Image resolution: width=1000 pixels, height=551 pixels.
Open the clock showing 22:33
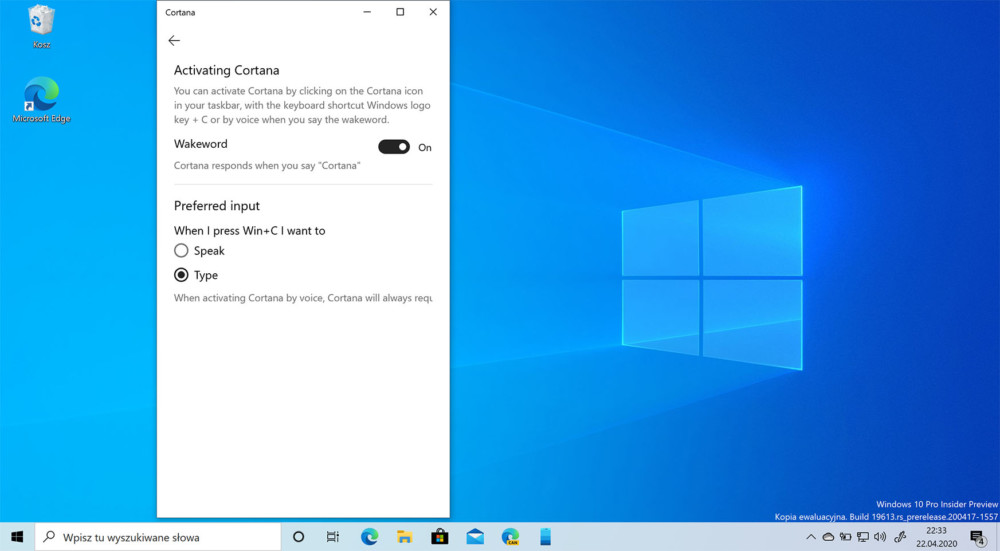click(x=936, y=537)
